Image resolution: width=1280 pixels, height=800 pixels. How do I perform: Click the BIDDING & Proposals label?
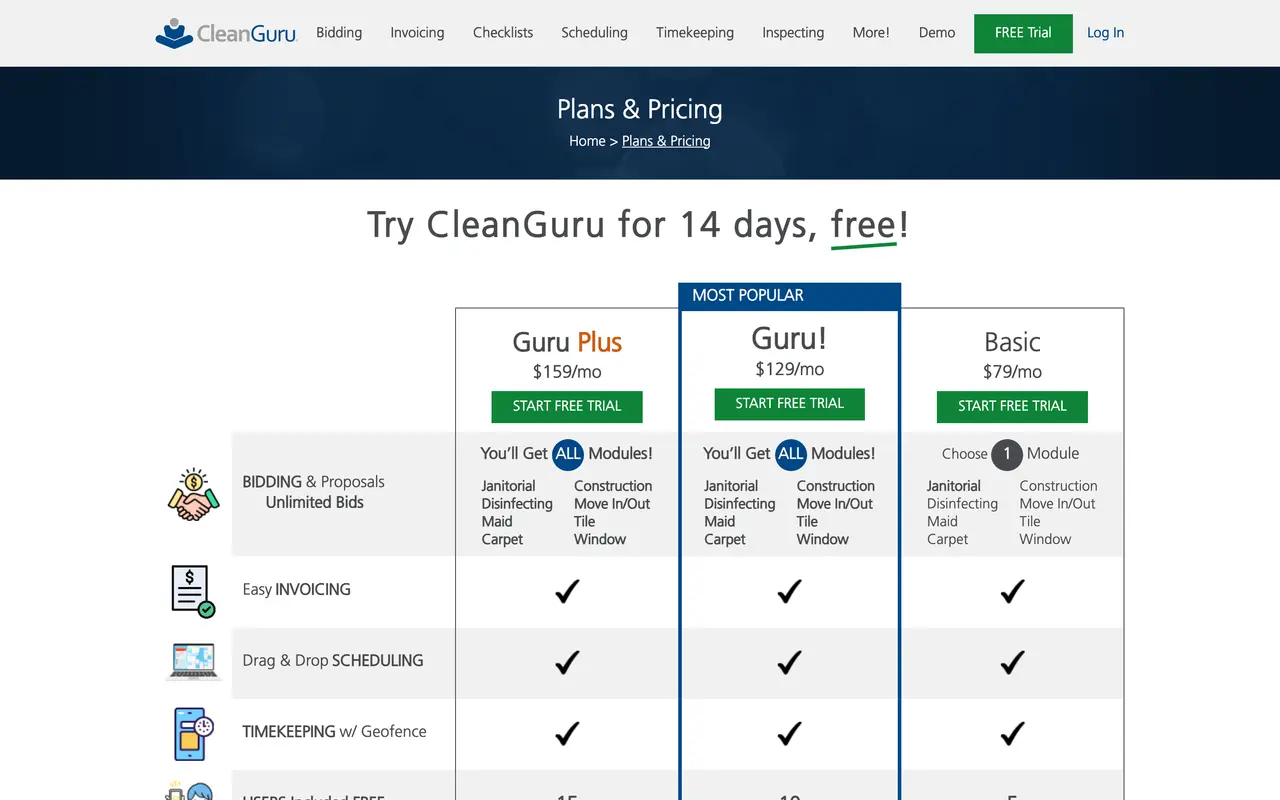pyautogui.click(x=313, y=482)
